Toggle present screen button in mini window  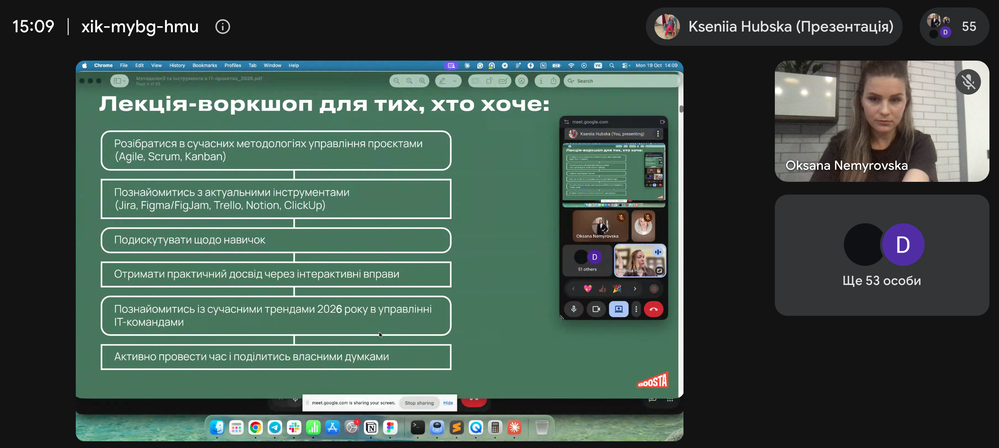619,309
